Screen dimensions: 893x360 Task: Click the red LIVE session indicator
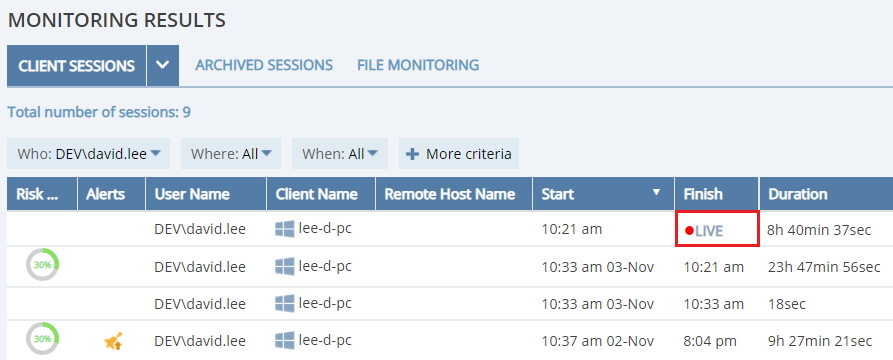point(704,231)
